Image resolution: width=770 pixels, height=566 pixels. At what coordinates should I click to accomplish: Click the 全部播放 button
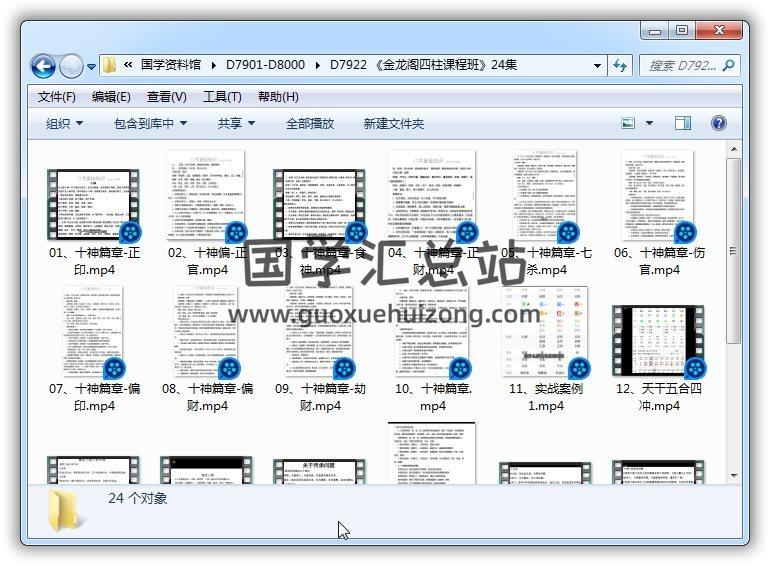[310, 124]
